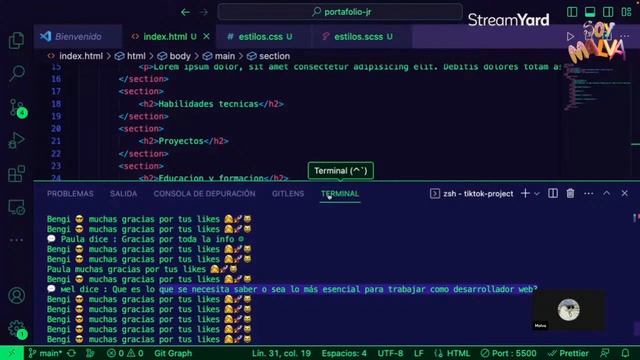The width and height of the screenshot is (640, 360).
Task: Select the zsh - tiktok-project terminal
Action: point(471,193)
